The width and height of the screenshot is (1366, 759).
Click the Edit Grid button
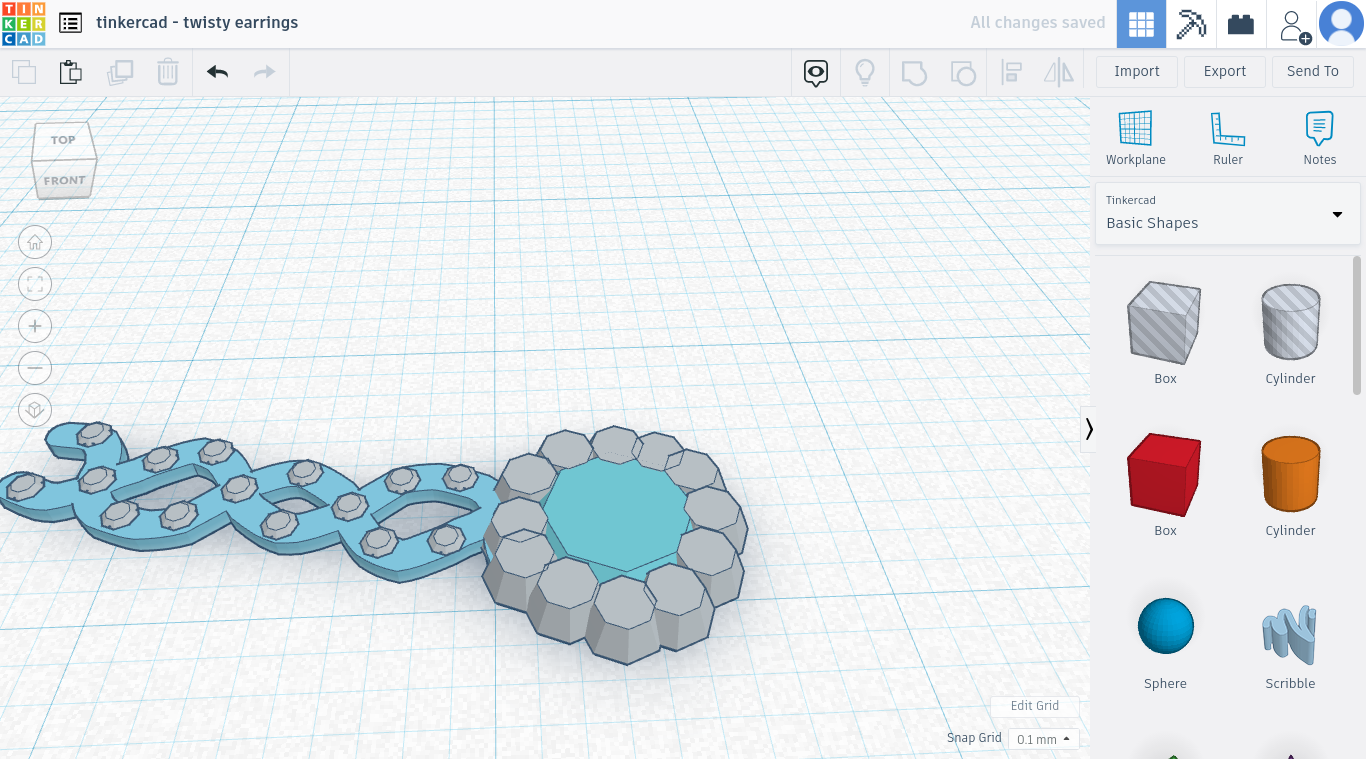pyautogui.click(x=1034, y=706)
